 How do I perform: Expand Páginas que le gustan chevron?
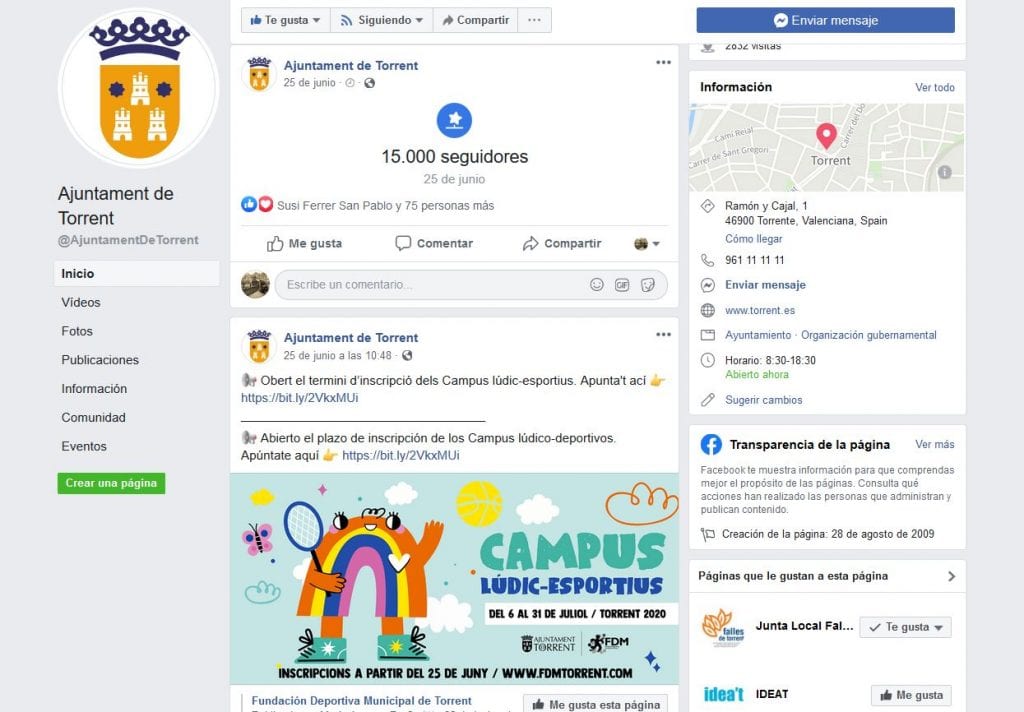(951, 576)
